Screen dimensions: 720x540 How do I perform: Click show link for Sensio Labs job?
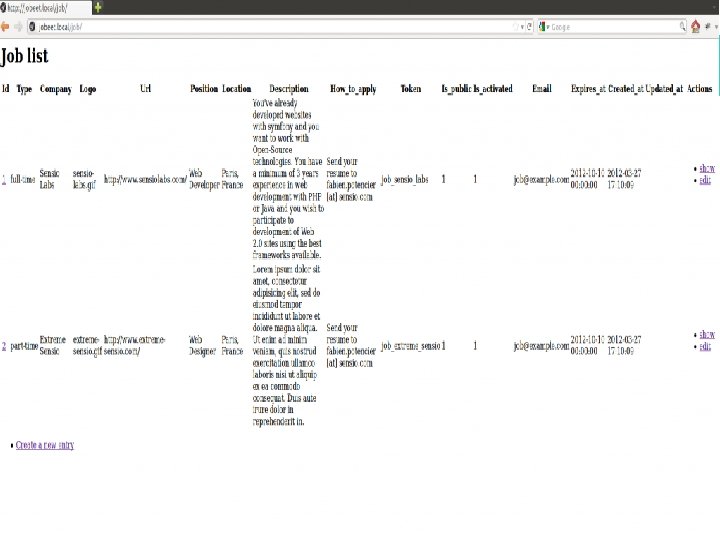point(707,168)
